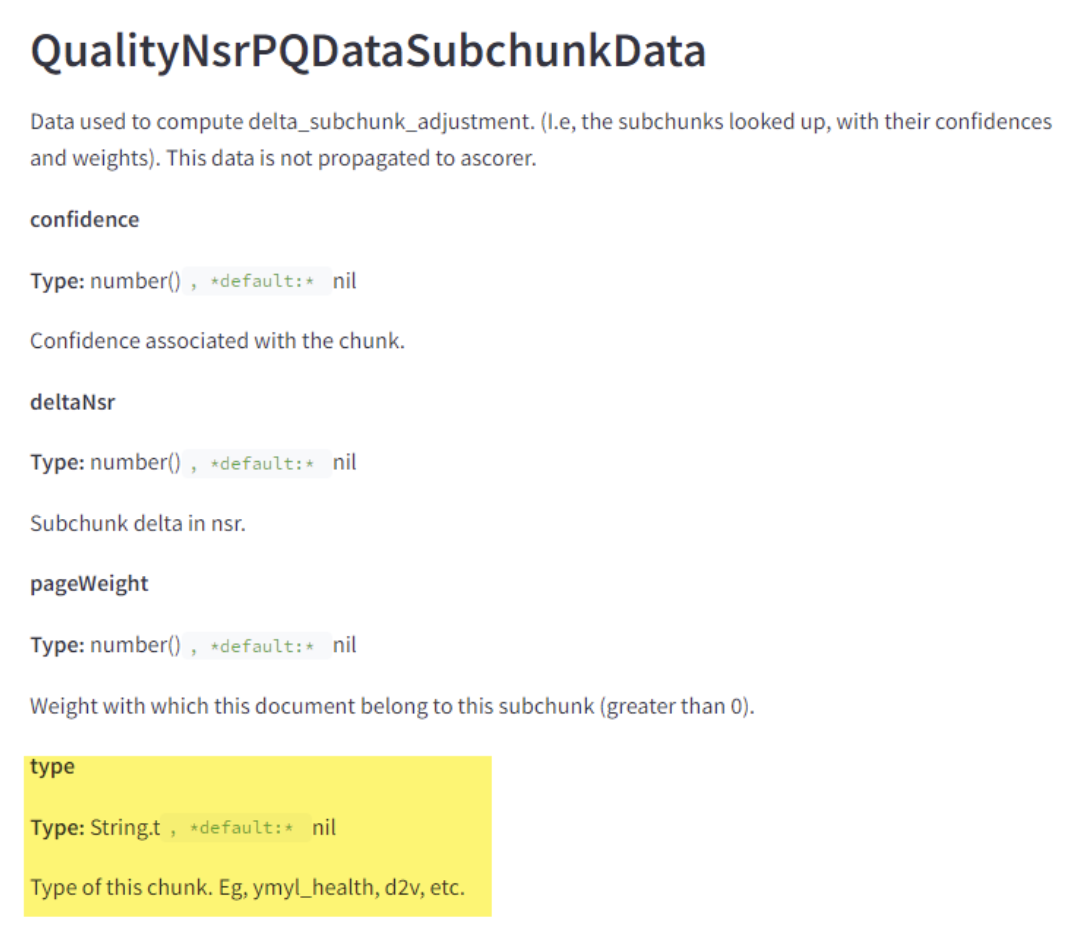Click the default code tag under pageWeight
Screen dimensions: 1066x944
(x=257, y=645)
